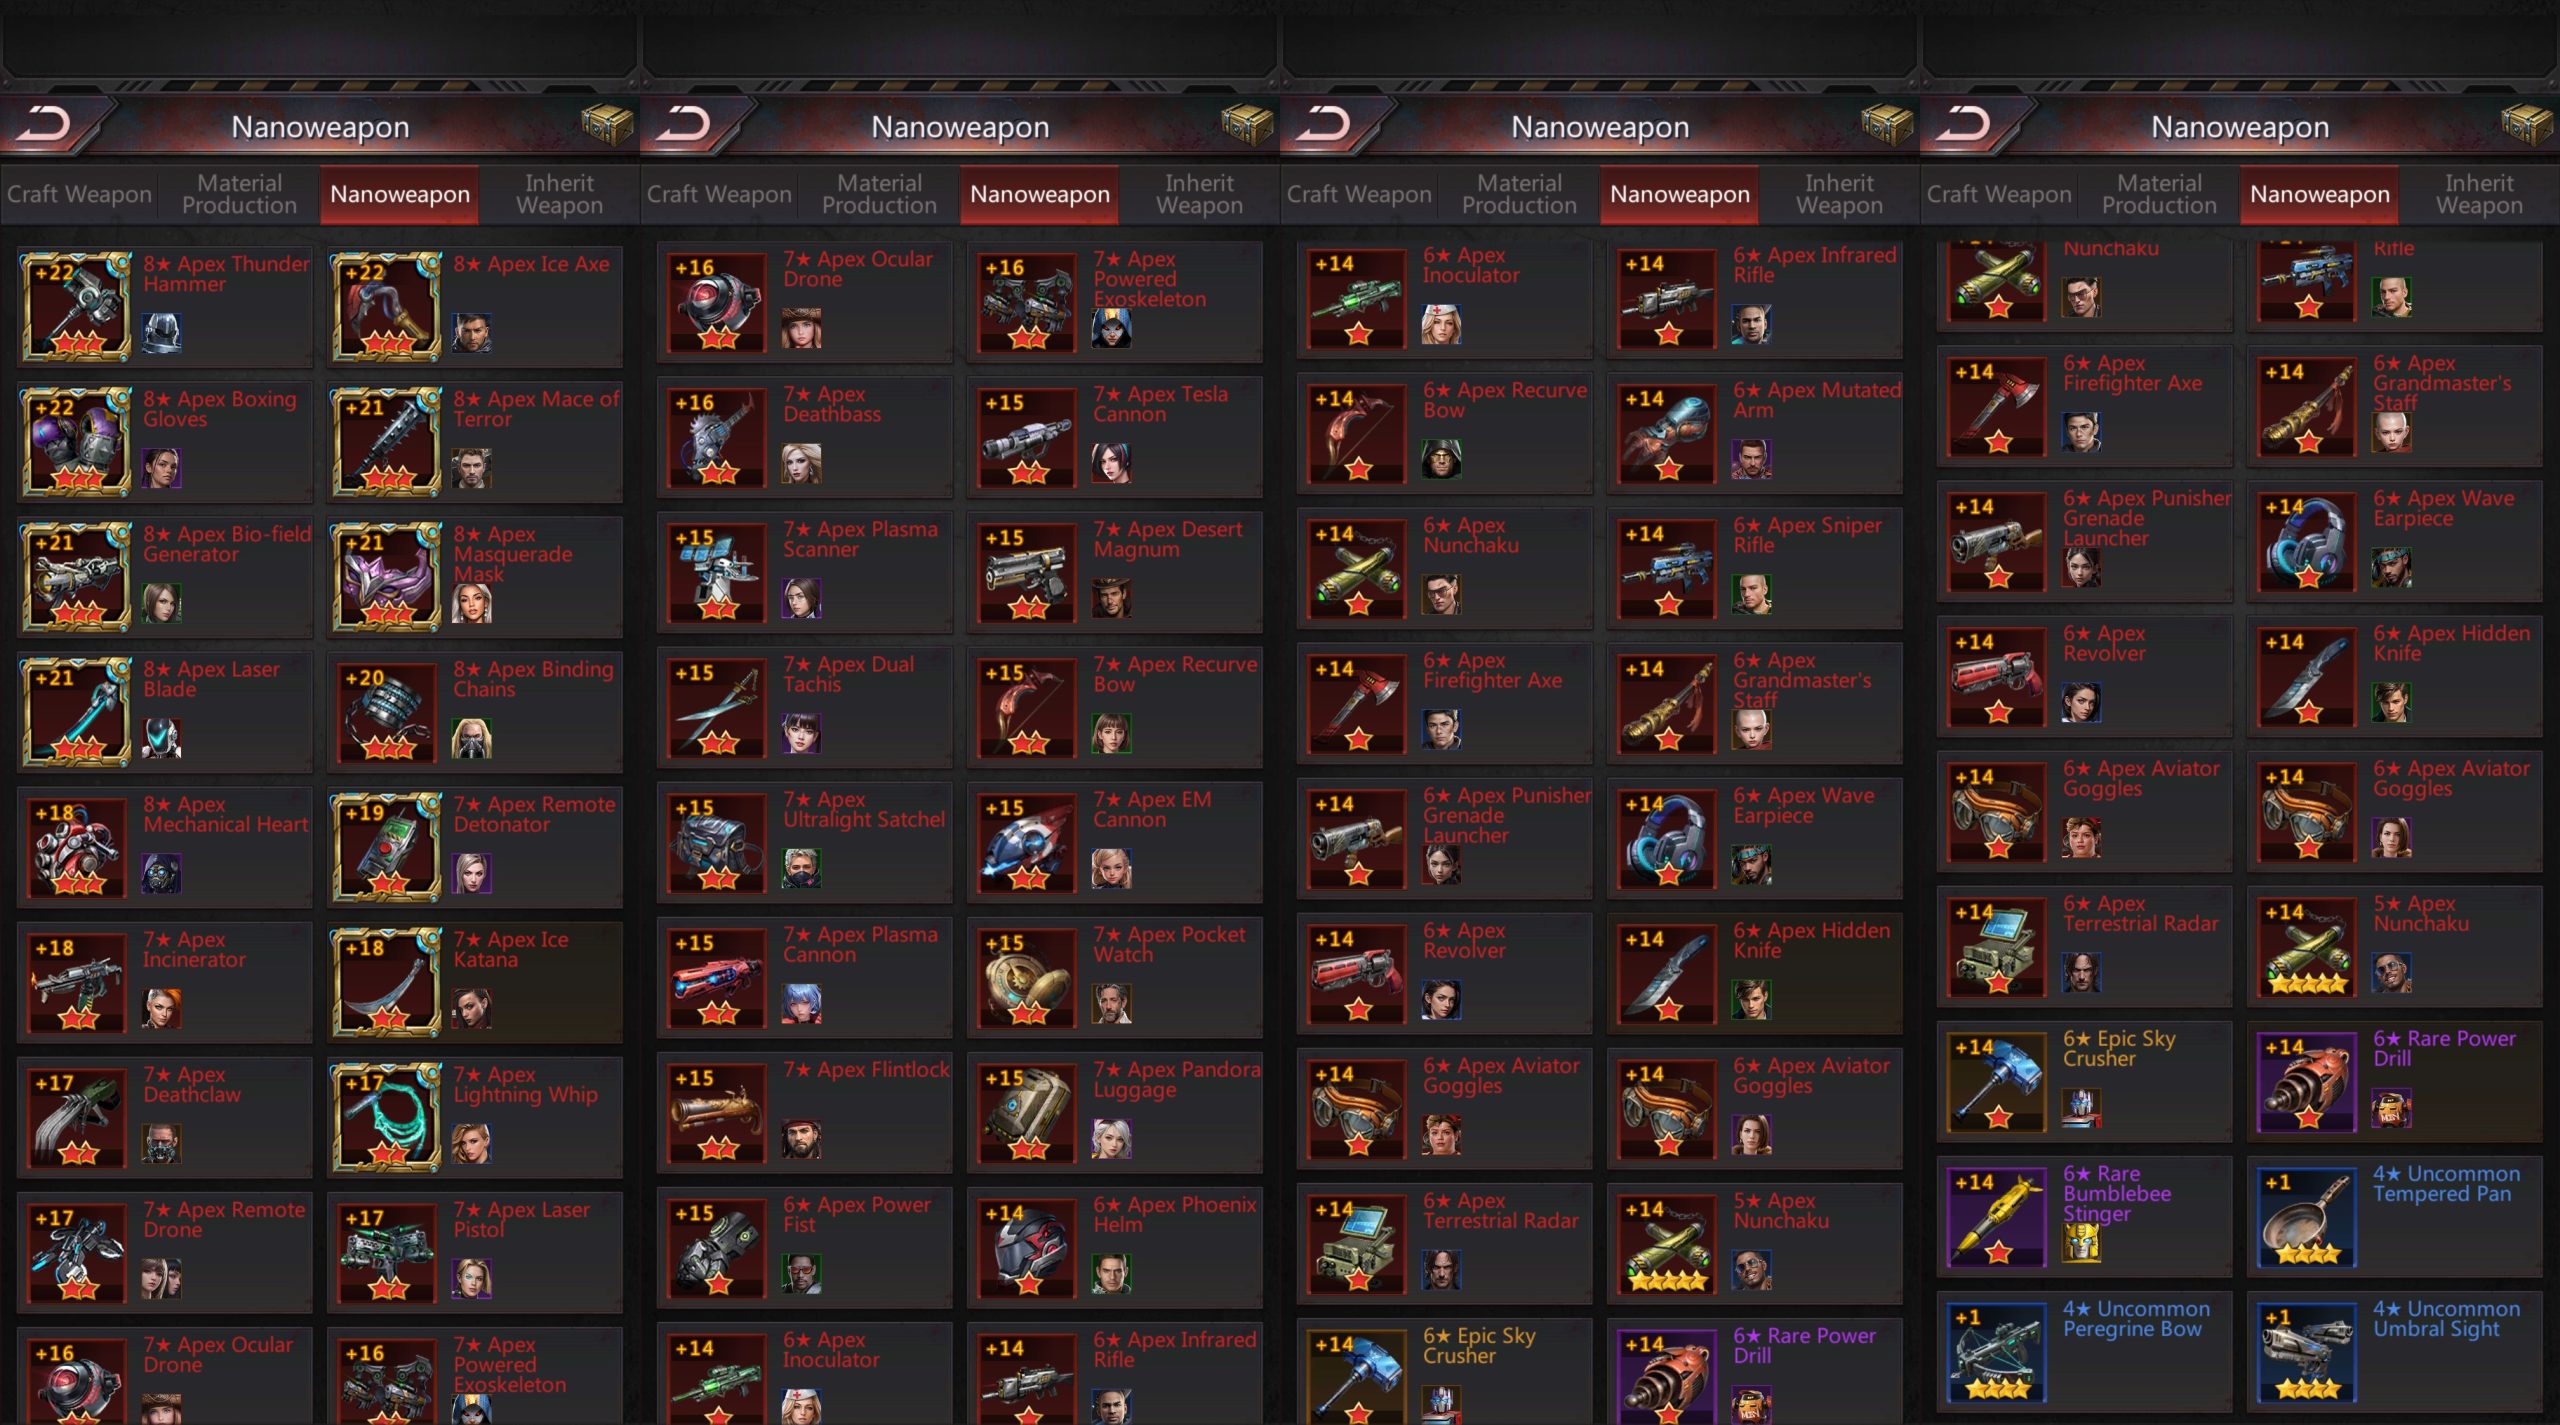The image size is (2560, 1425).
Task: Switch to Craft Weapon tab in leftmost panel
Action: [x=79, y=194]
